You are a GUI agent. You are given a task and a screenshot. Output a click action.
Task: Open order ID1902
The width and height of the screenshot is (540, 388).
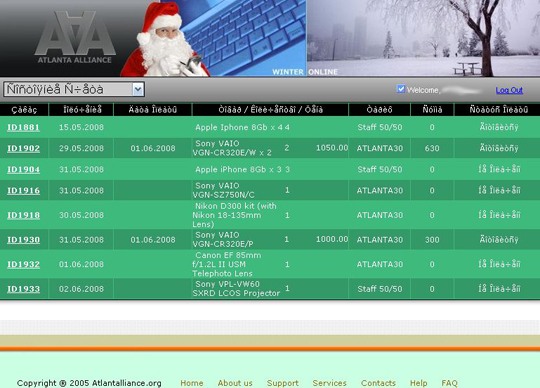click(x=23, y=148)
